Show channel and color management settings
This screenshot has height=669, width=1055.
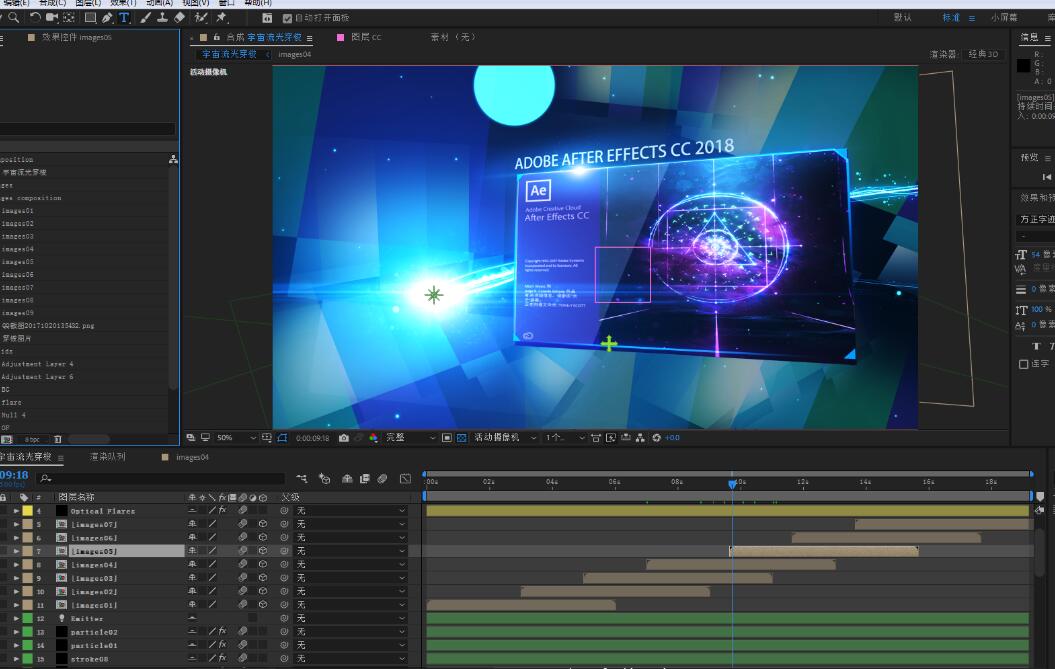[x=373, y=438]
